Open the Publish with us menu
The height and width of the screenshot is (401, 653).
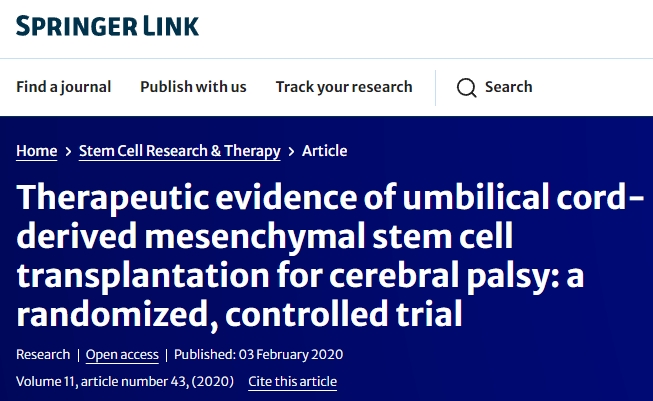pos(193,87)
